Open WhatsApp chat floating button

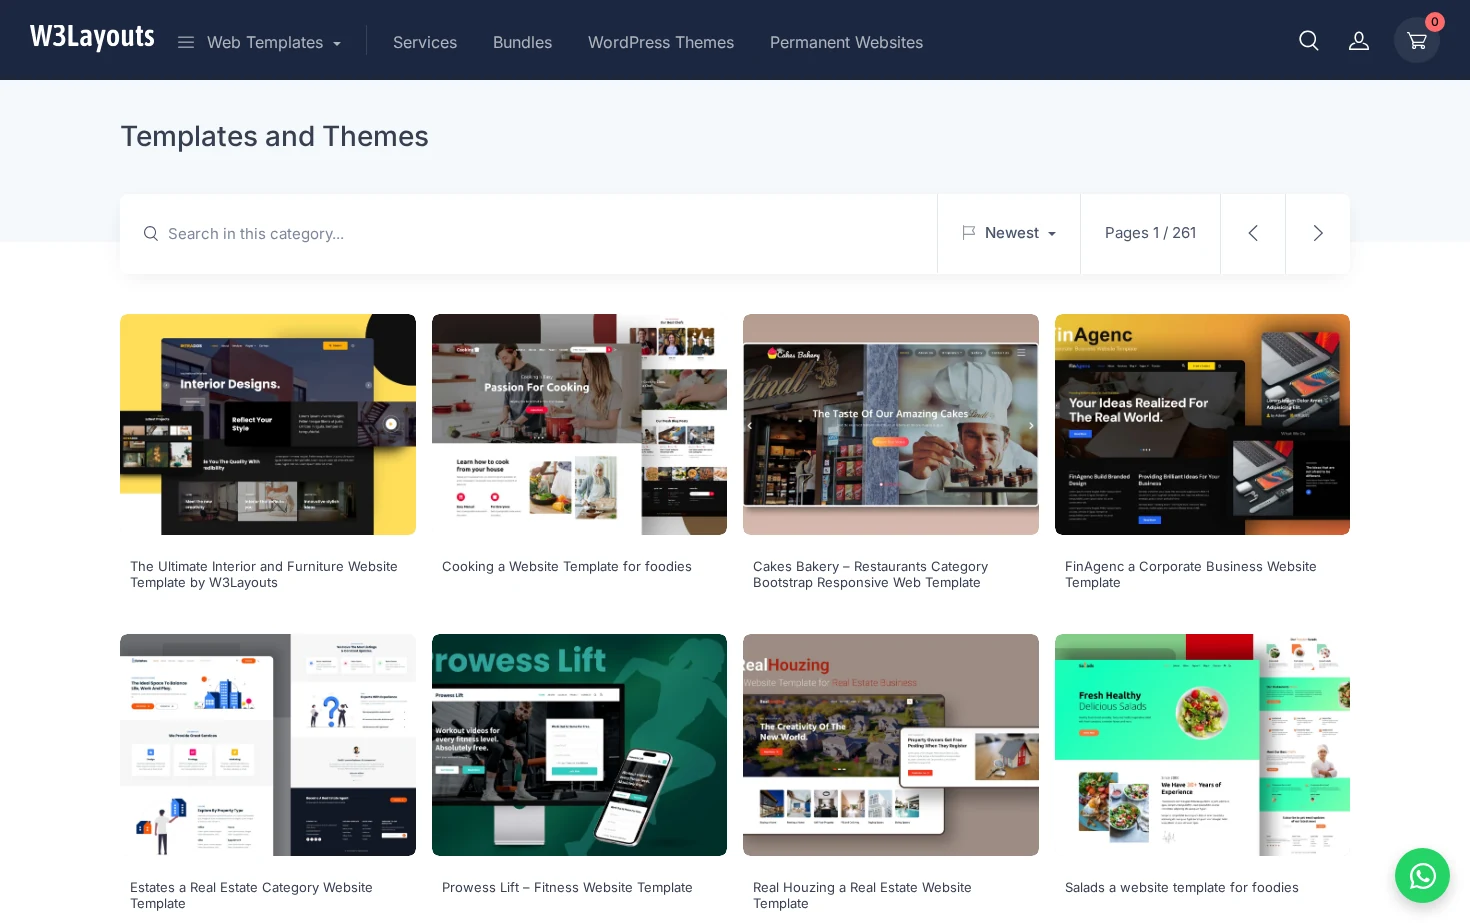[x=1422, y=876]
